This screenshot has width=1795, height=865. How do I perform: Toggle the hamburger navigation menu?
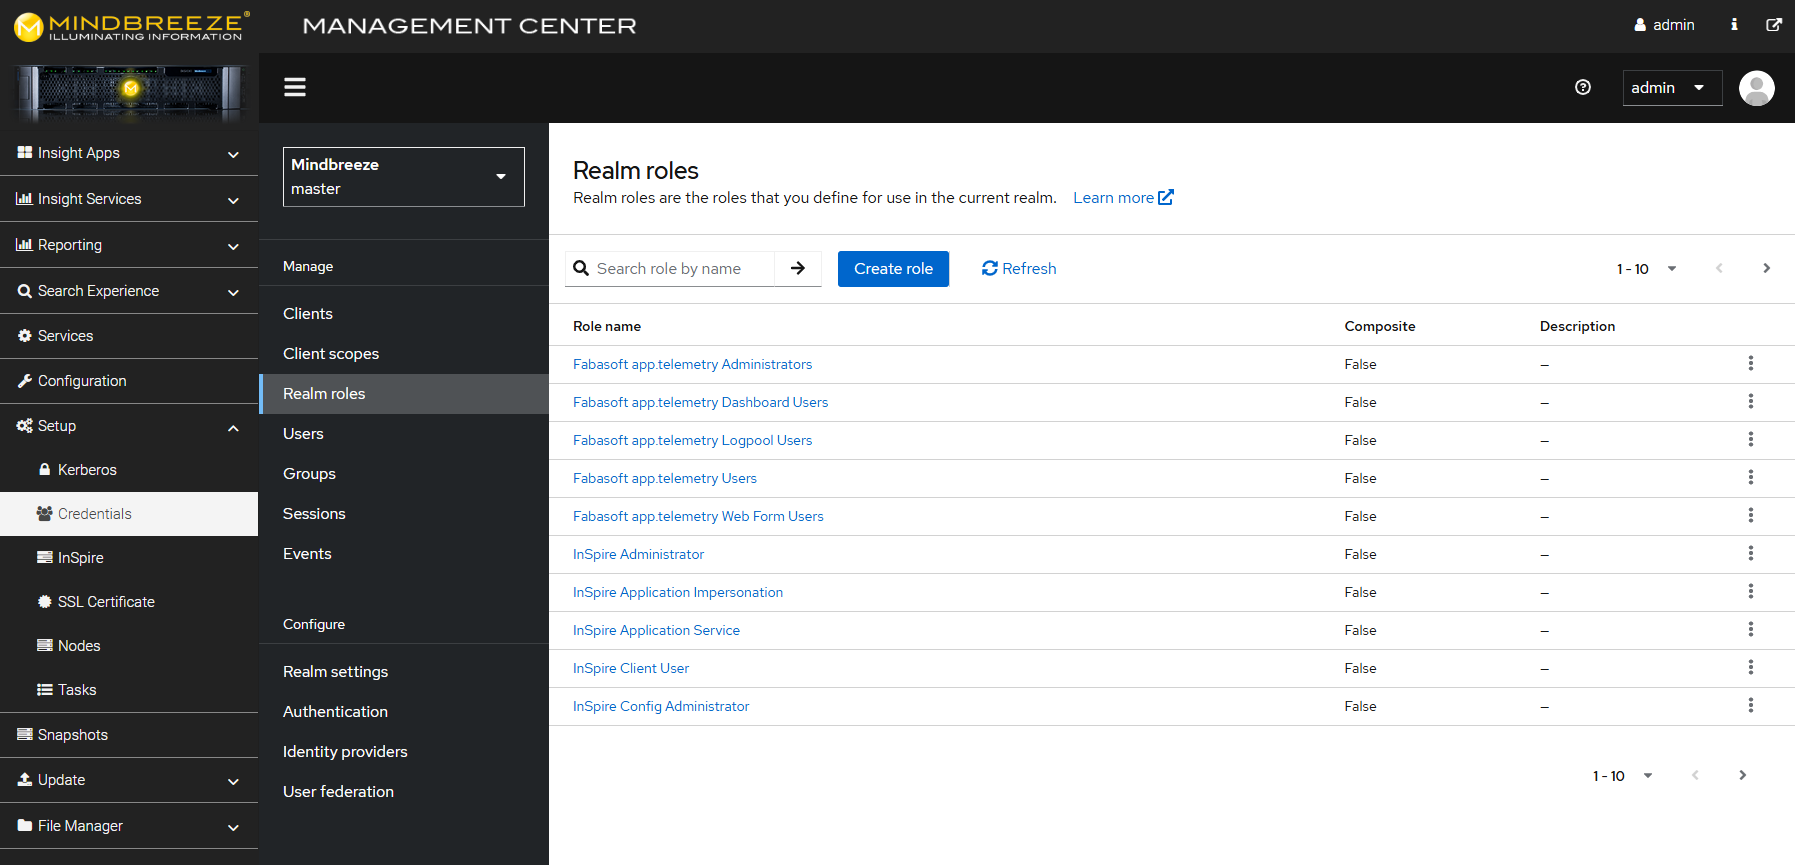[295, 88]
